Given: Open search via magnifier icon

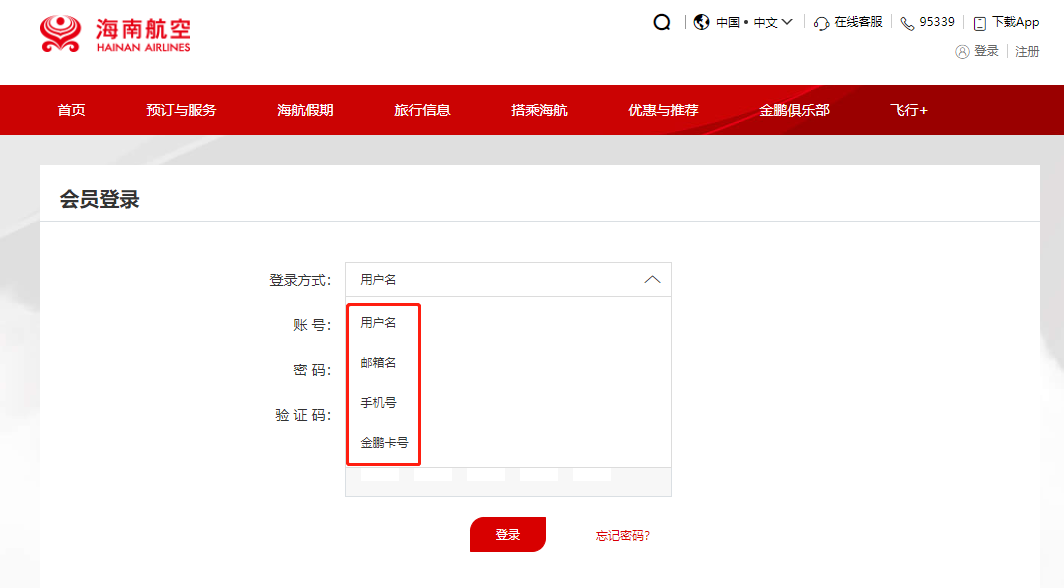Looking at the screenshot, I should pyautogui.click(x=662, y=22).
